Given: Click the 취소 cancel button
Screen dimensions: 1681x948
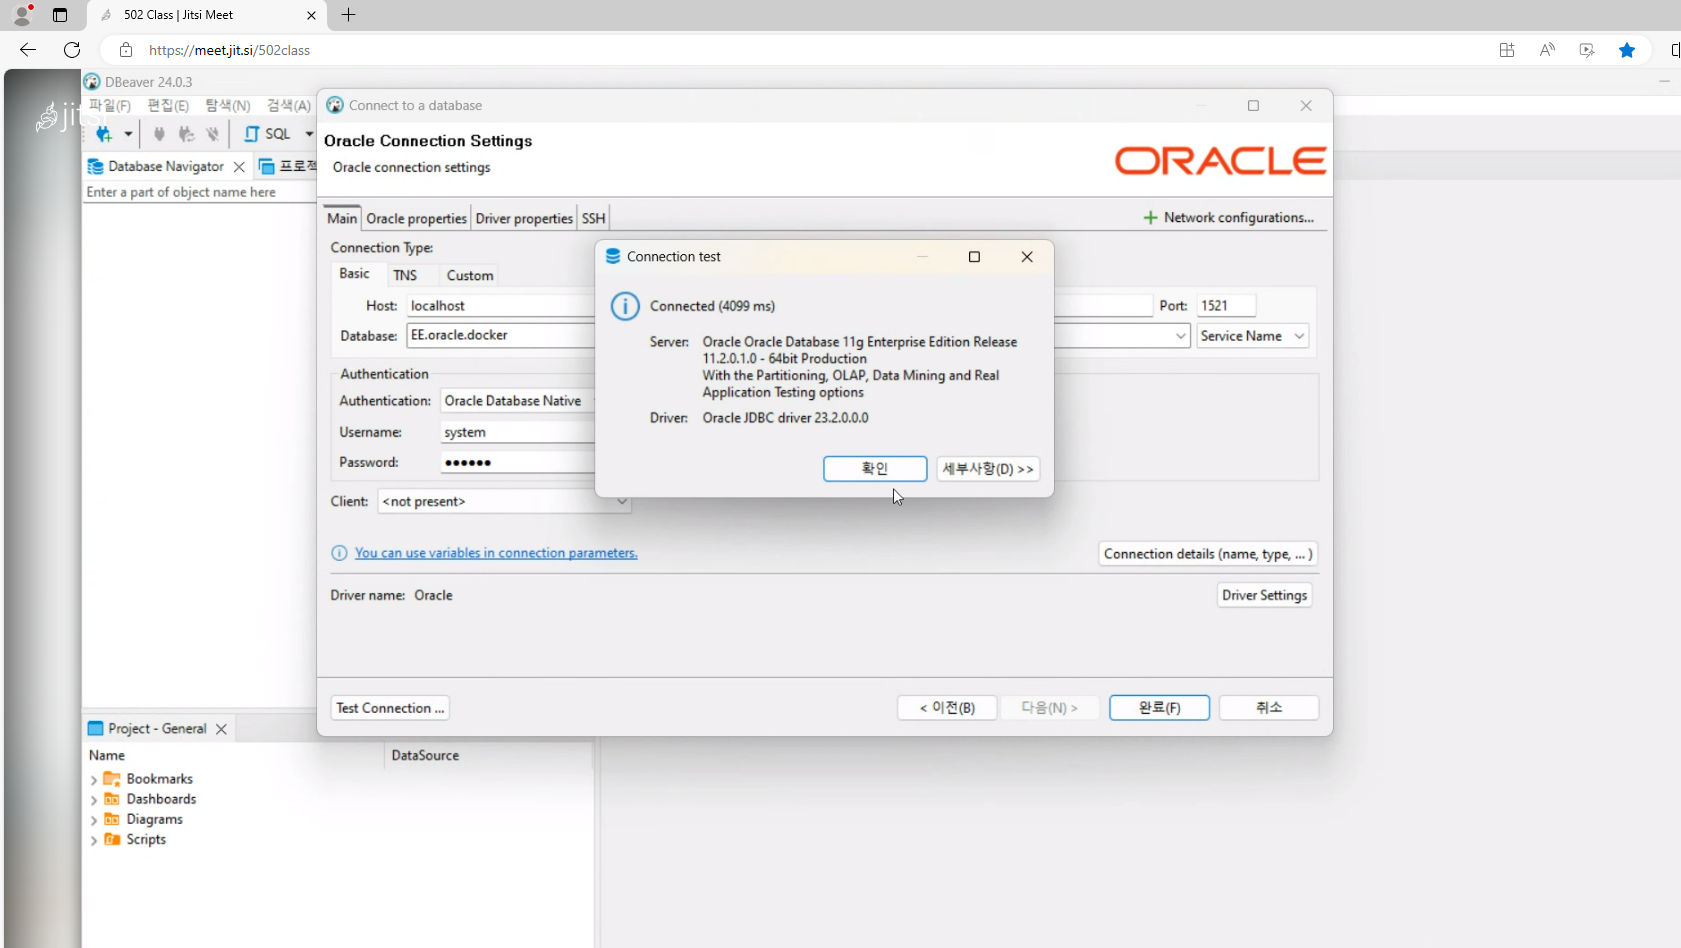Looking at the screenshot, I should pyautogui.click(x=1269, y=708).
